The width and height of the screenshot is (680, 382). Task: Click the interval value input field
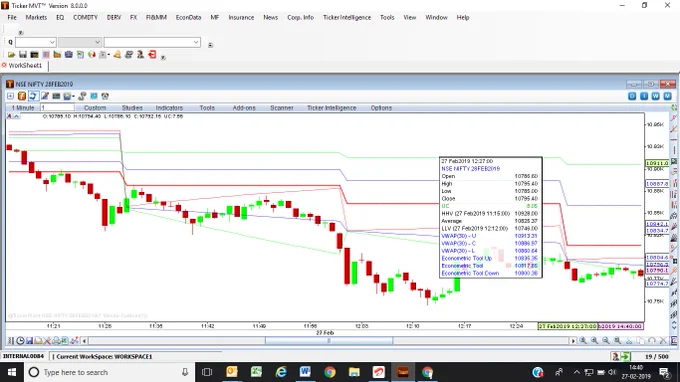(x=57, y=108)
